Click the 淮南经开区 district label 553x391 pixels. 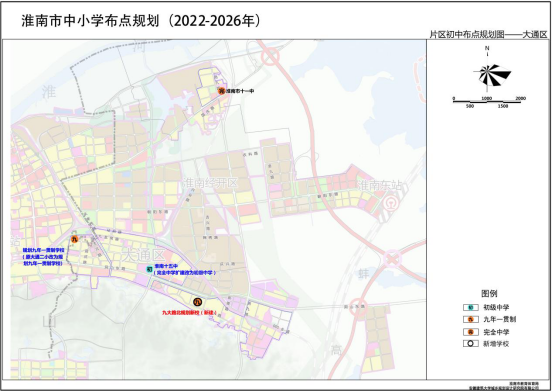(x=210, y=183)
